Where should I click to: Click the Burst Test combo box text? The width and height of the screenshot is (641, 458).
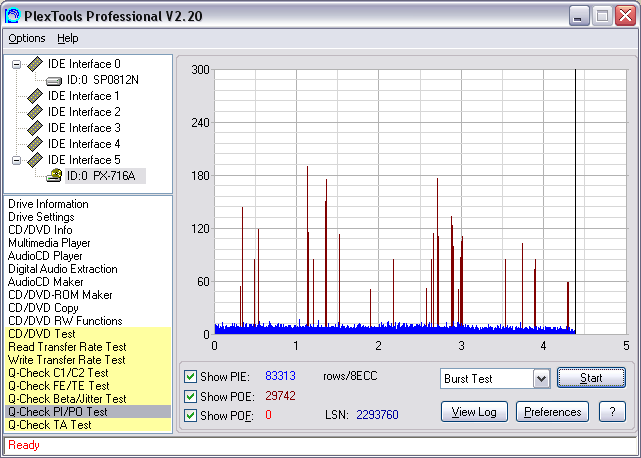(x=468, y=379)
